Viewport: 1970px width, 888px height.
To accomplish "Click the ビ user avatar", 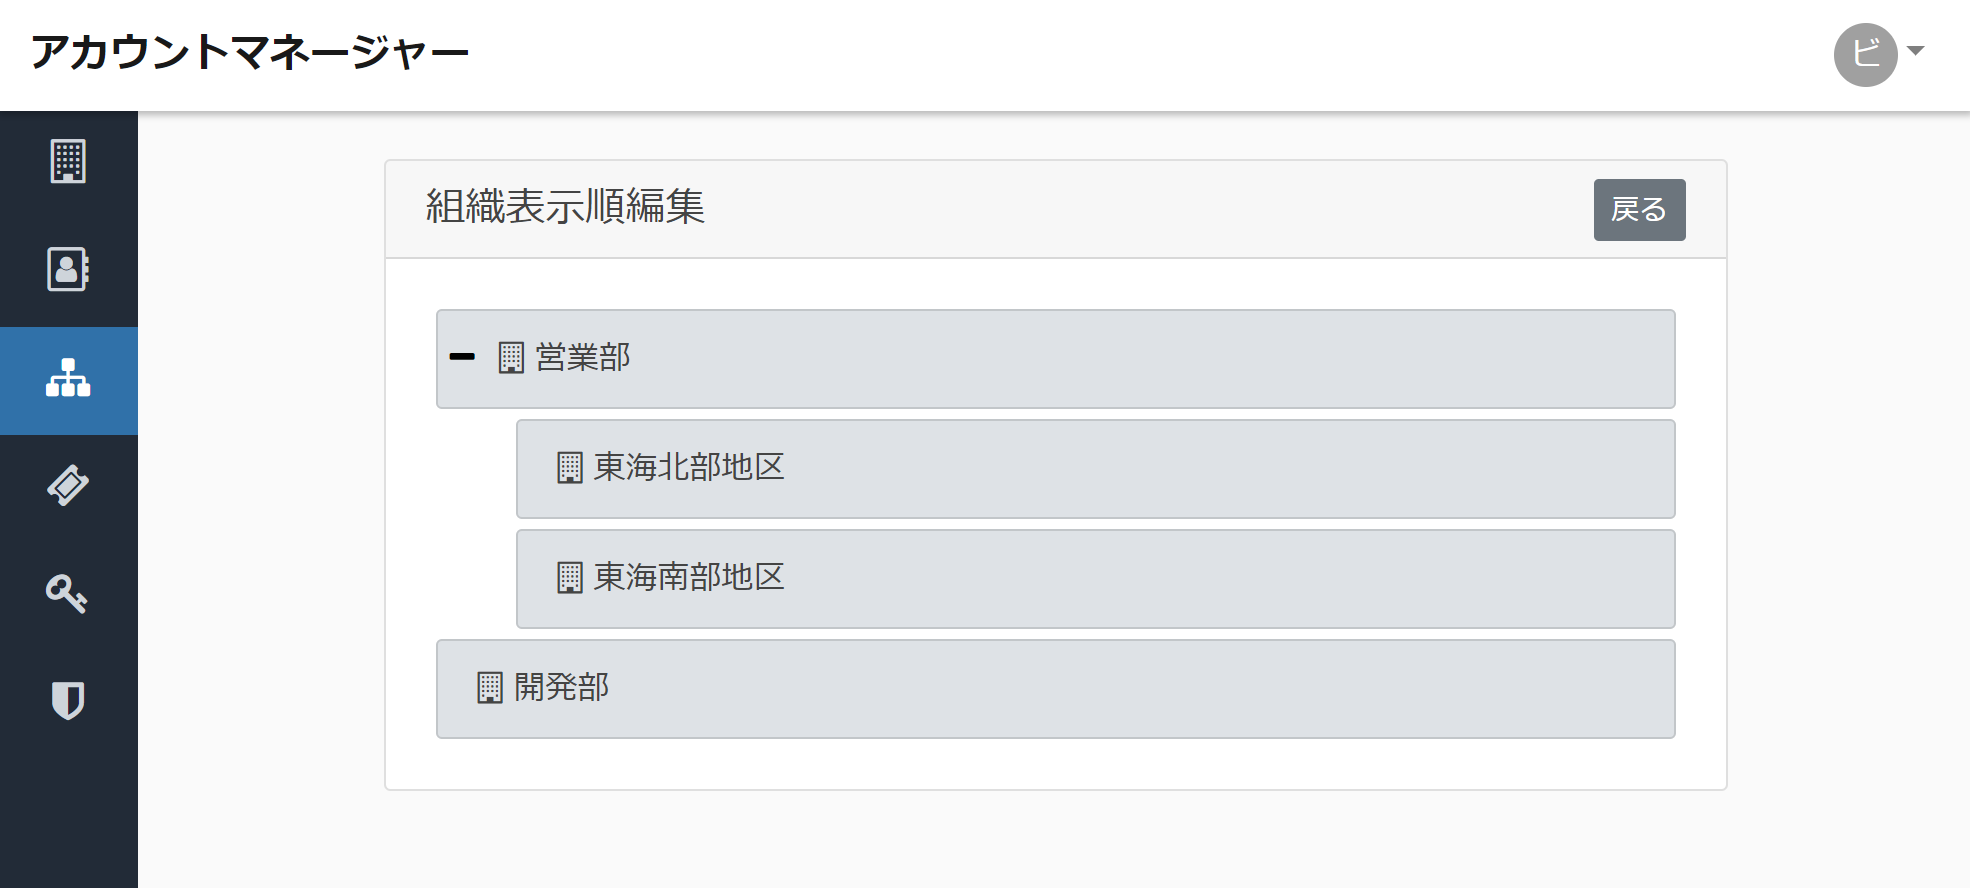I will [x=1865, y=55].
